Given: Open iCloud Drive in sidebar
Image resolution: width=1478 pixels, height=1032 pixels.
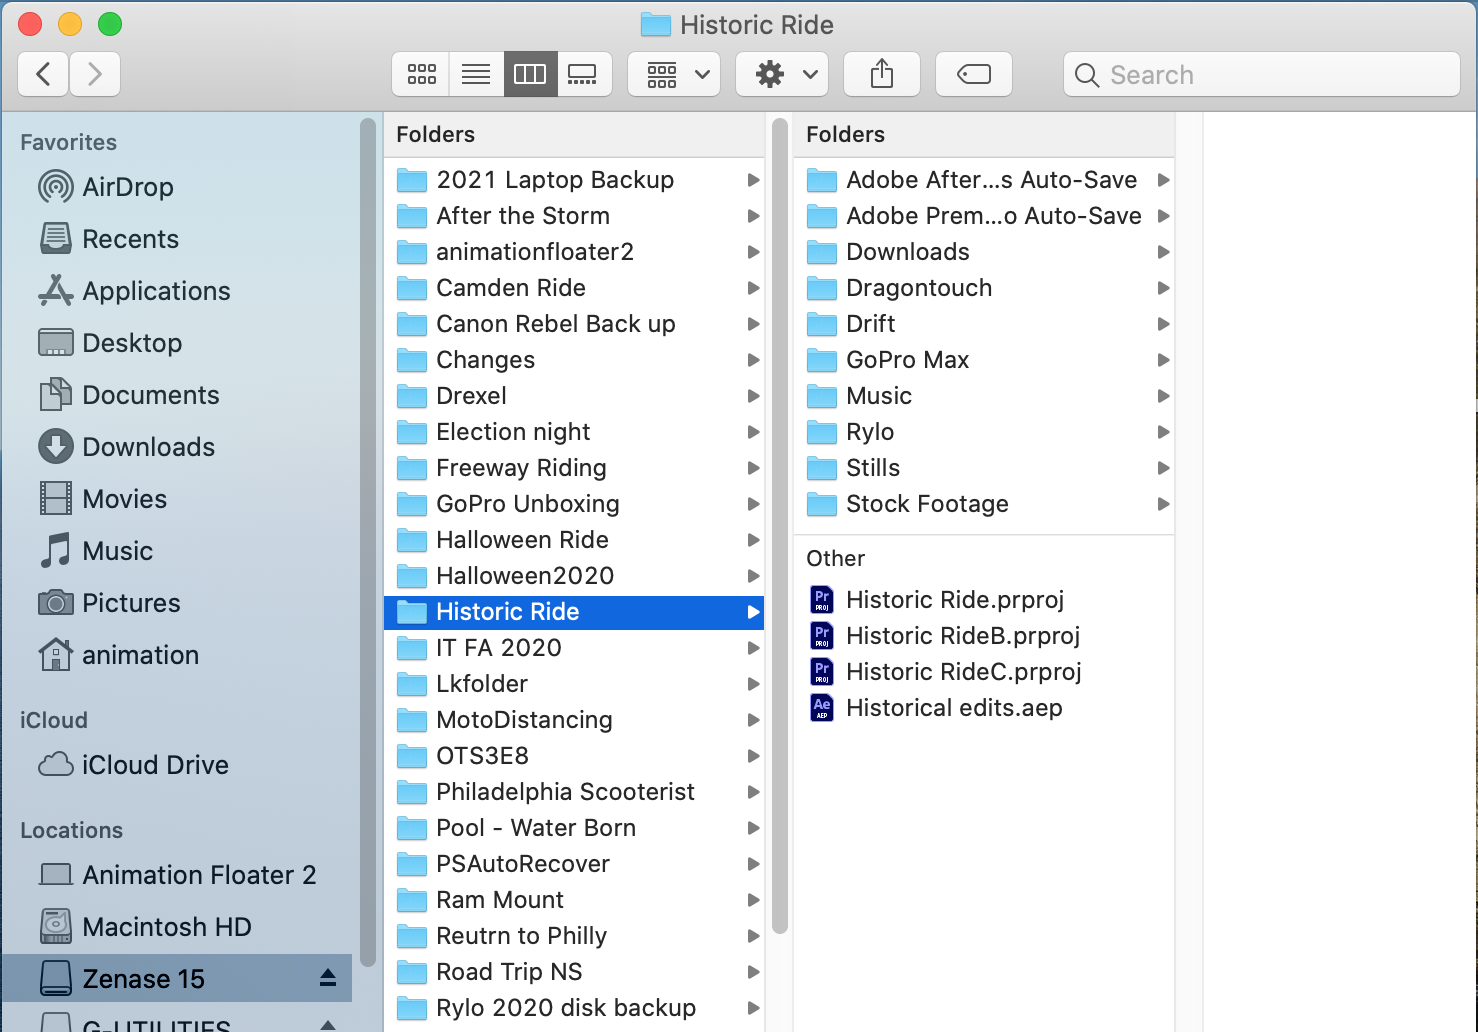Looking at the screenshot, I should coord(154,765).
